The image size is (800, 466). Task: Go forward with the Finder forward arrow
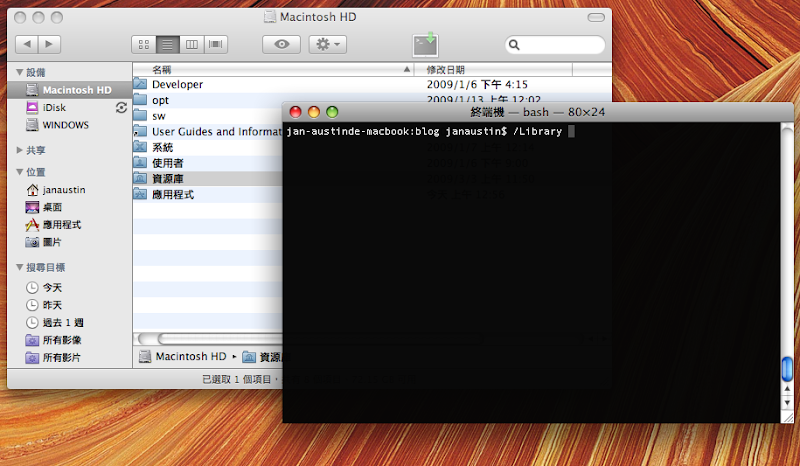click(x=49, y=44)
